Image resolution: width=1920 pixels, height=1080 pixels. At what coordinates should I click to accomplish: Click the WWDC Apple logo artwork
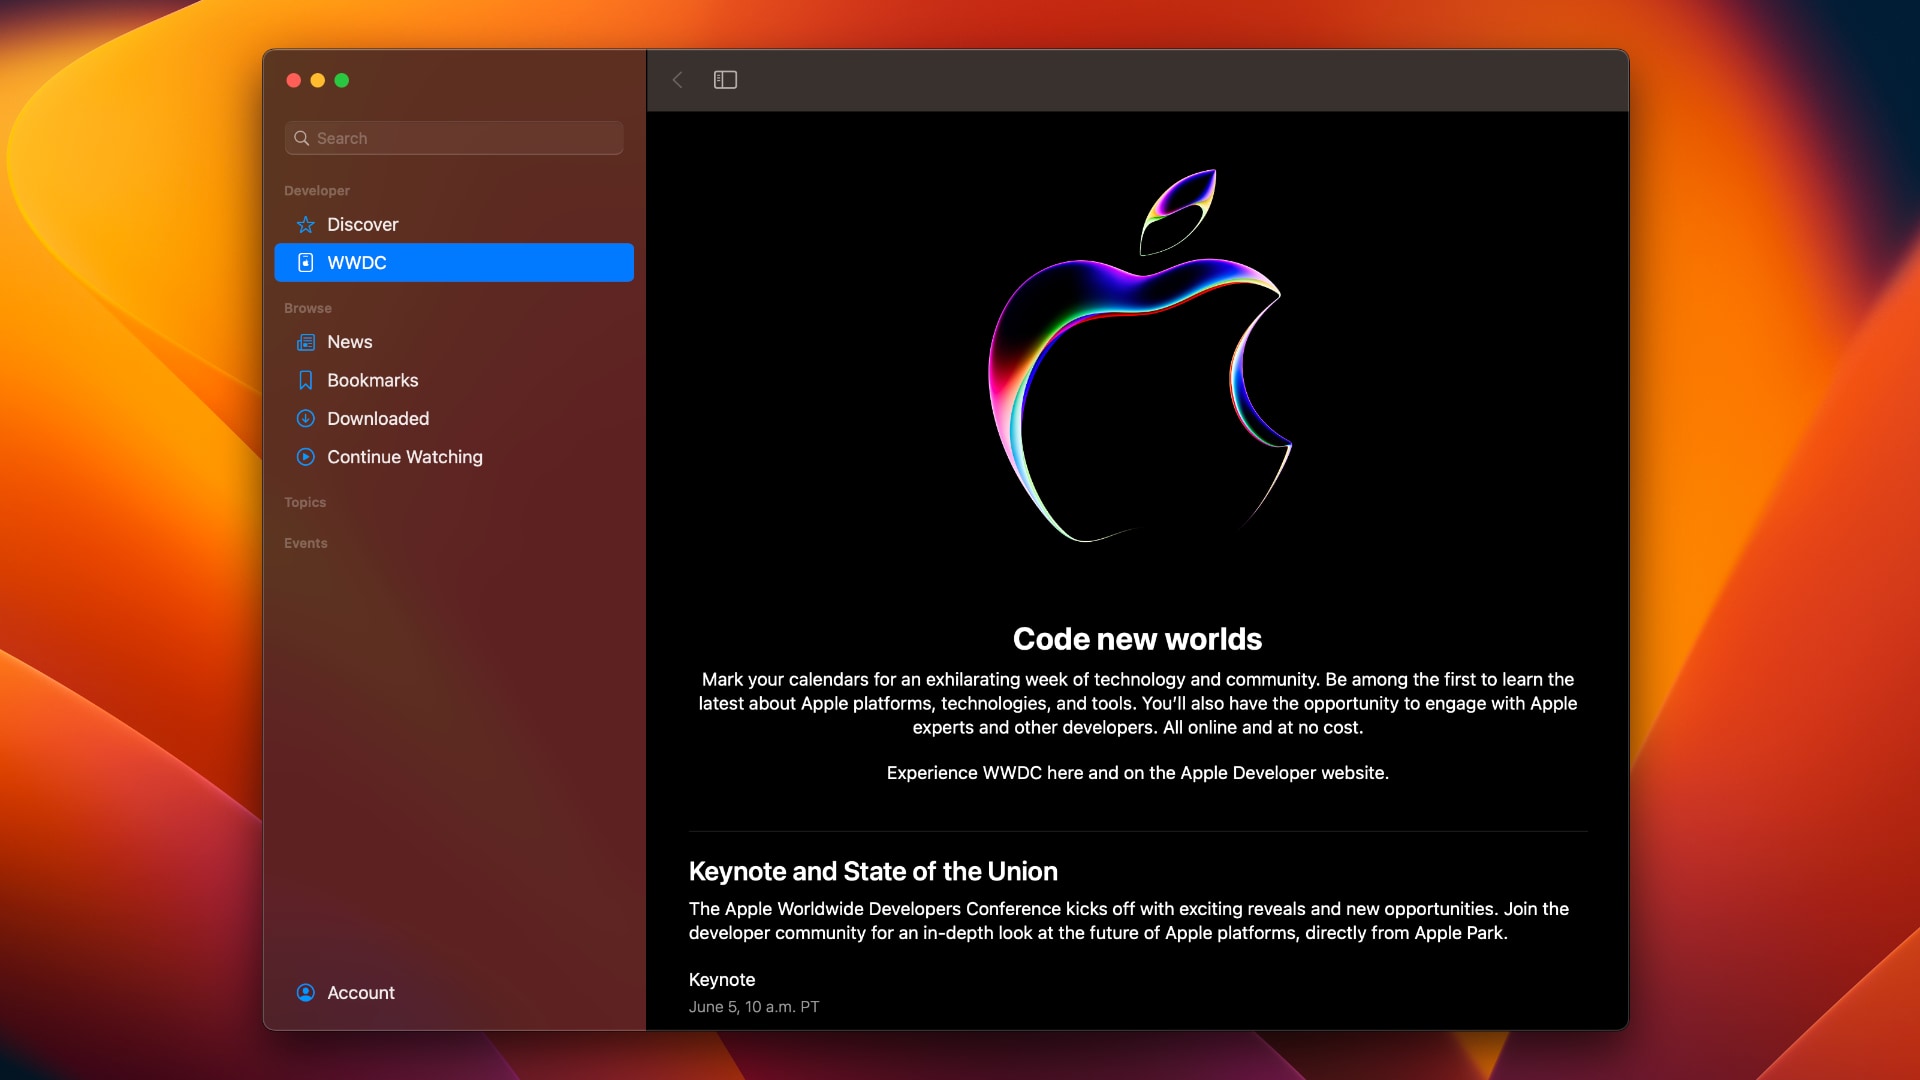pyautogui.click(x=1139, y=356)
